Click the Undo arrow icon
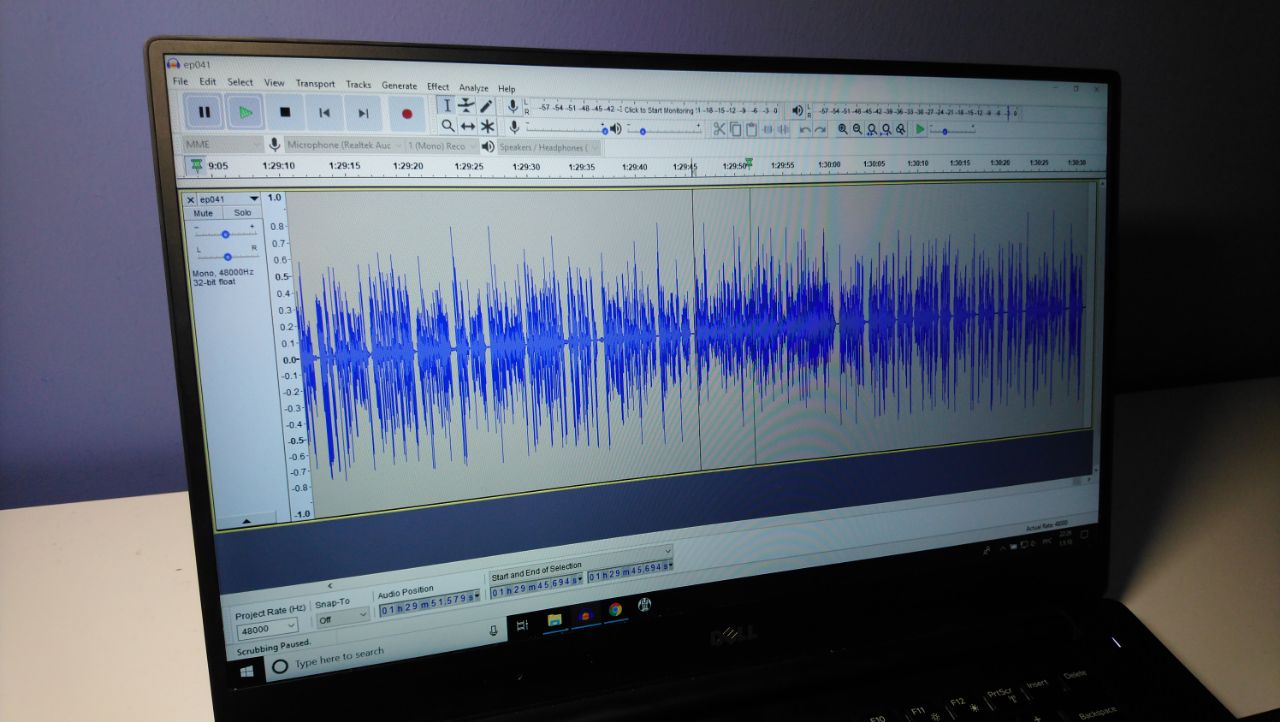 tap(805, 130)
